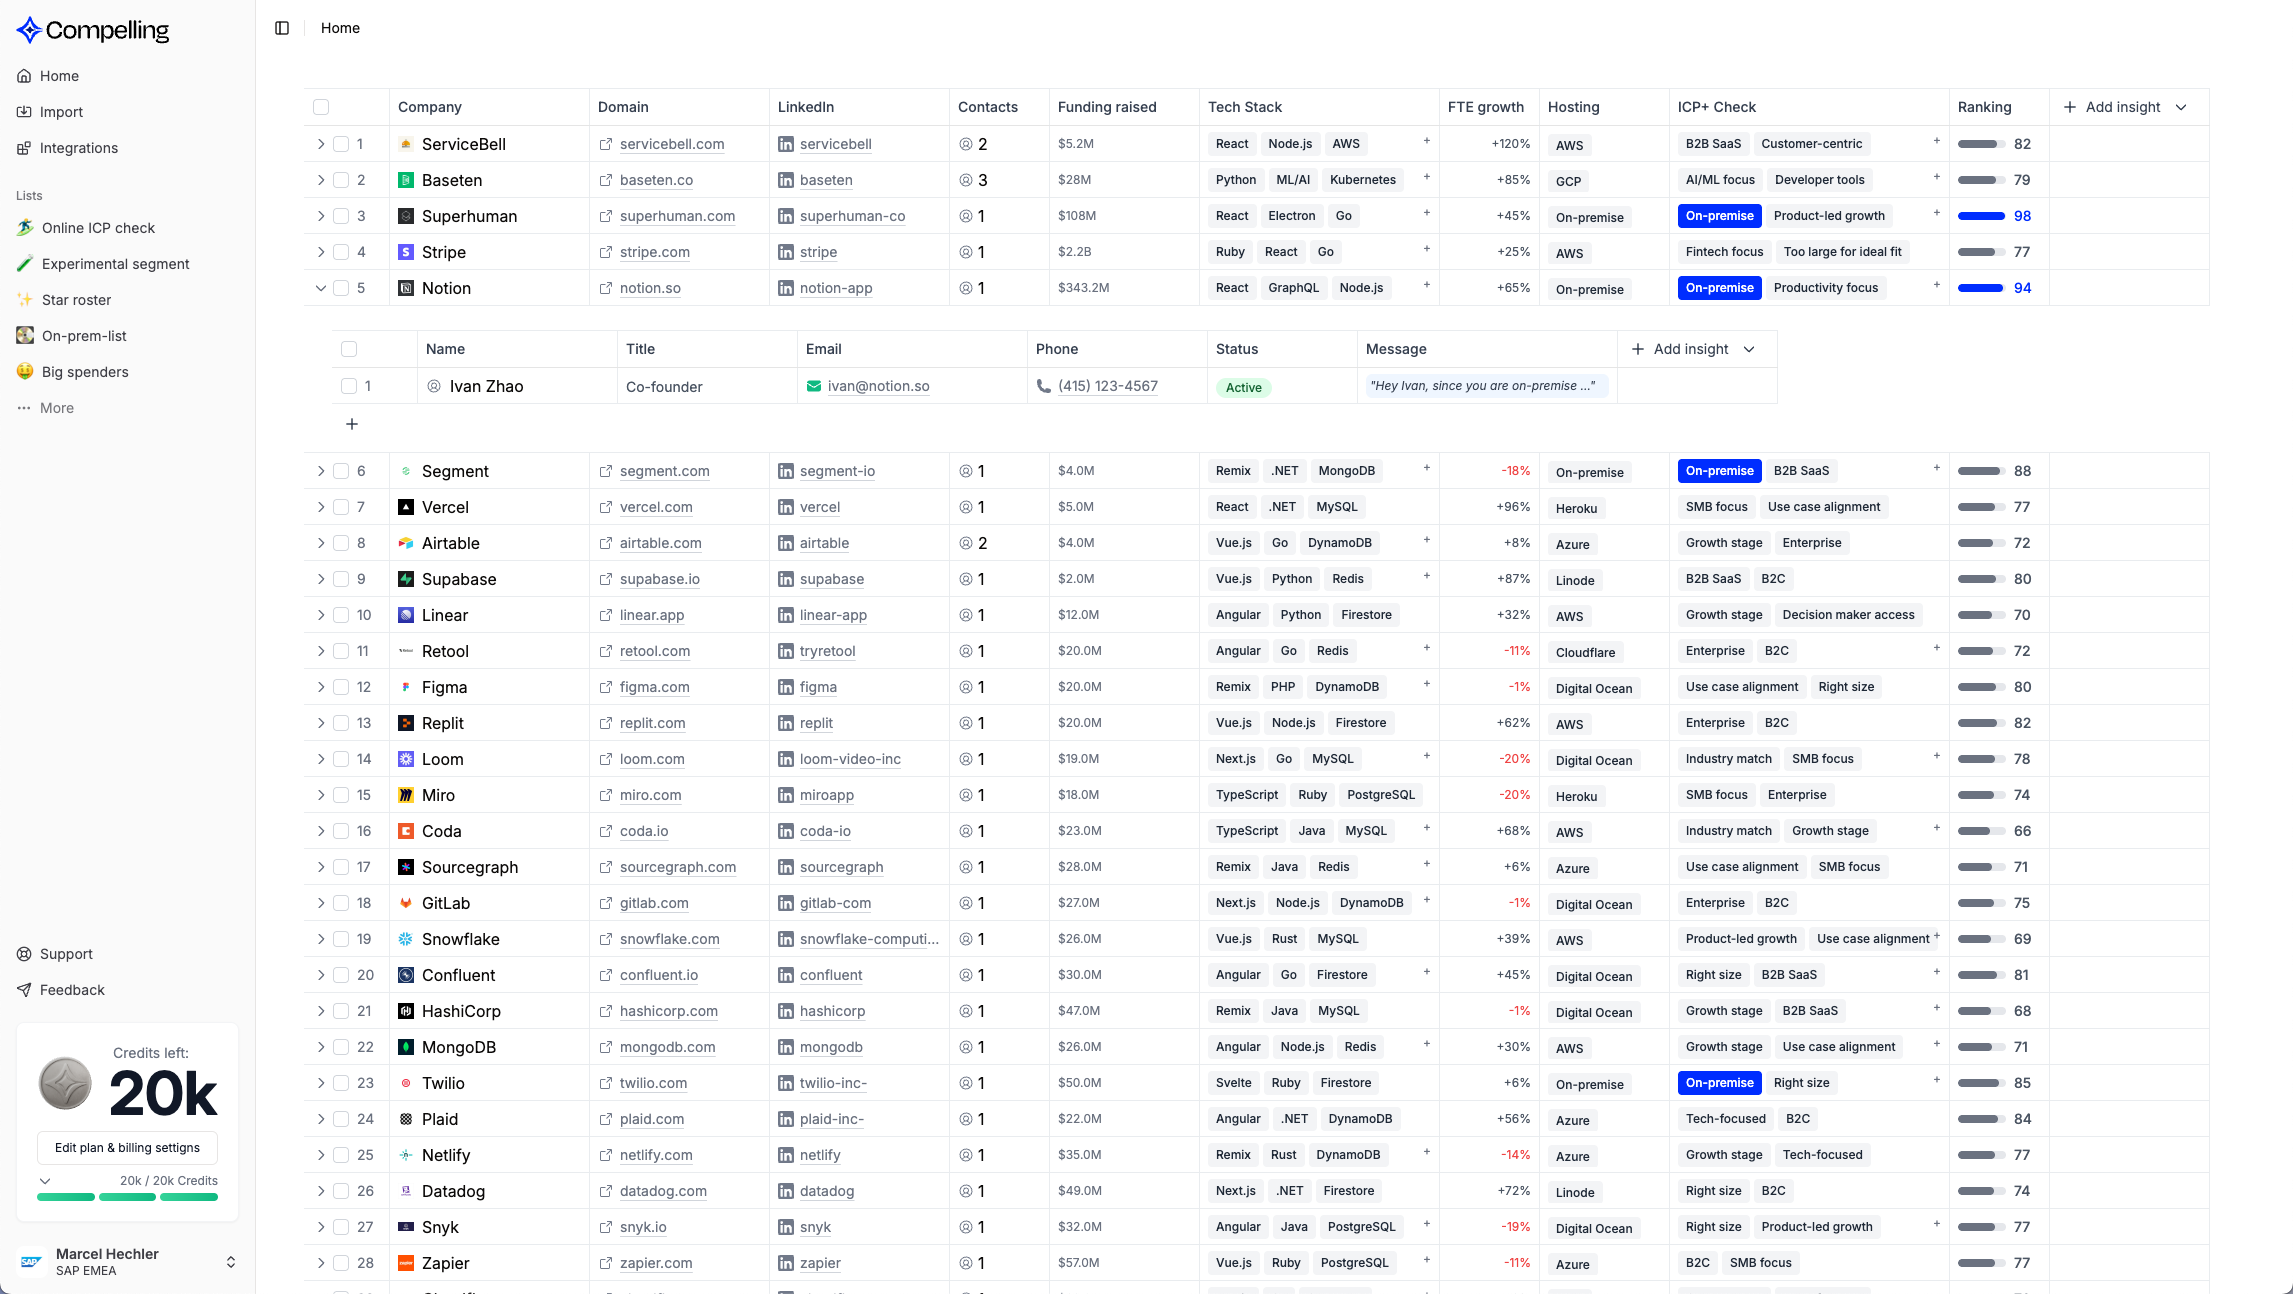Open servicebell.com external link icon
Image resolution: width=2293 pixels, height=1294 pixels.
click(x=606, y=144)
